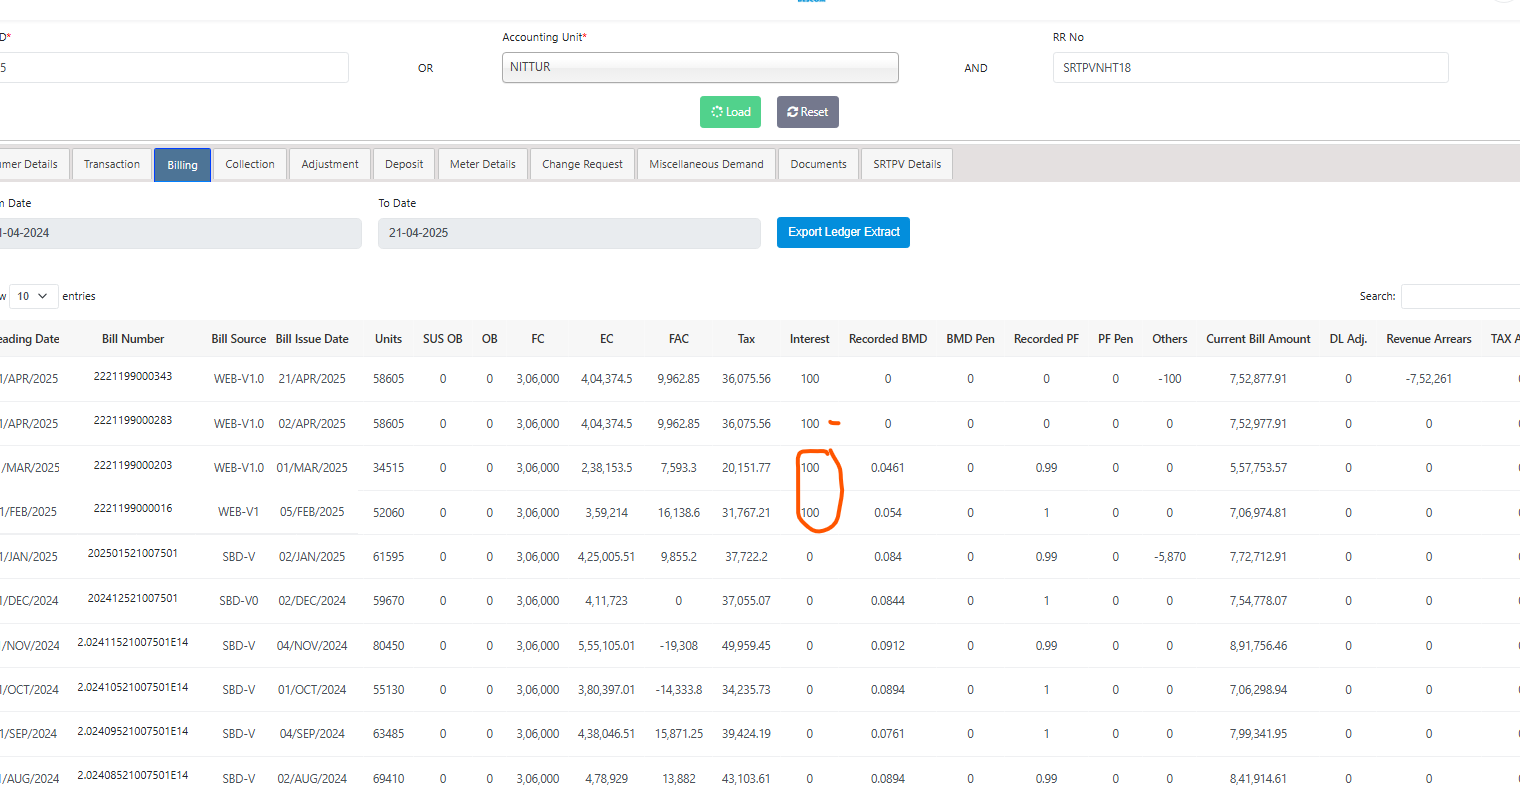1520x793 pixels.
Task: Sort by Bill Source column header
Action: [239, 339]
